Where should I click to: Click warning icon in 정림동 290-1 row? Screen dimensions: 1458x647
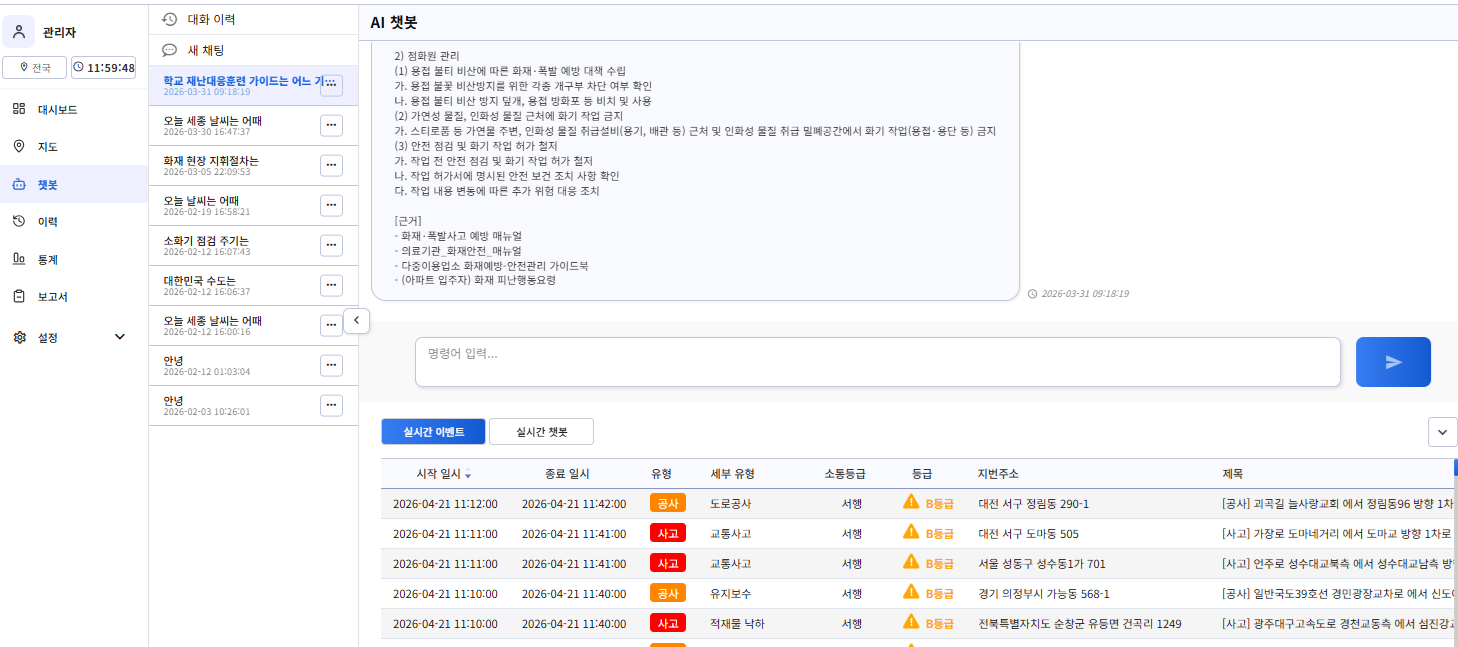(x=911, y=502)
